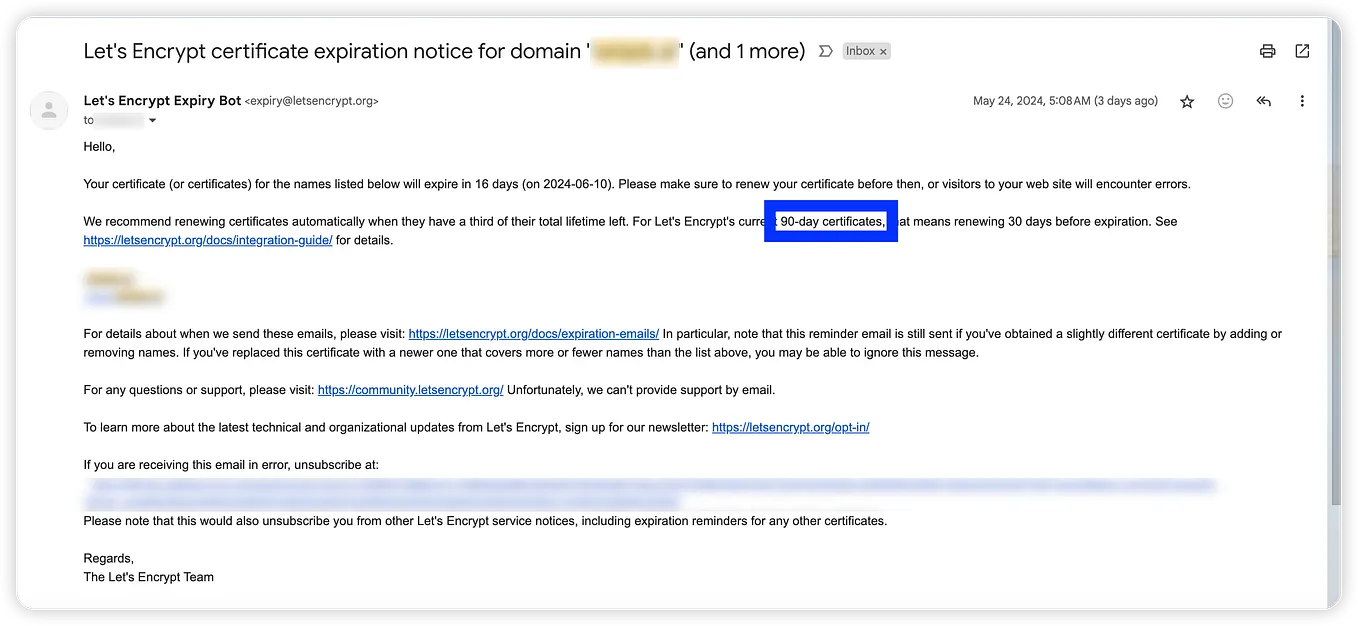The width and height of the screenshot is (1358, 626).
Task: Print this email
Action: 1267,50
